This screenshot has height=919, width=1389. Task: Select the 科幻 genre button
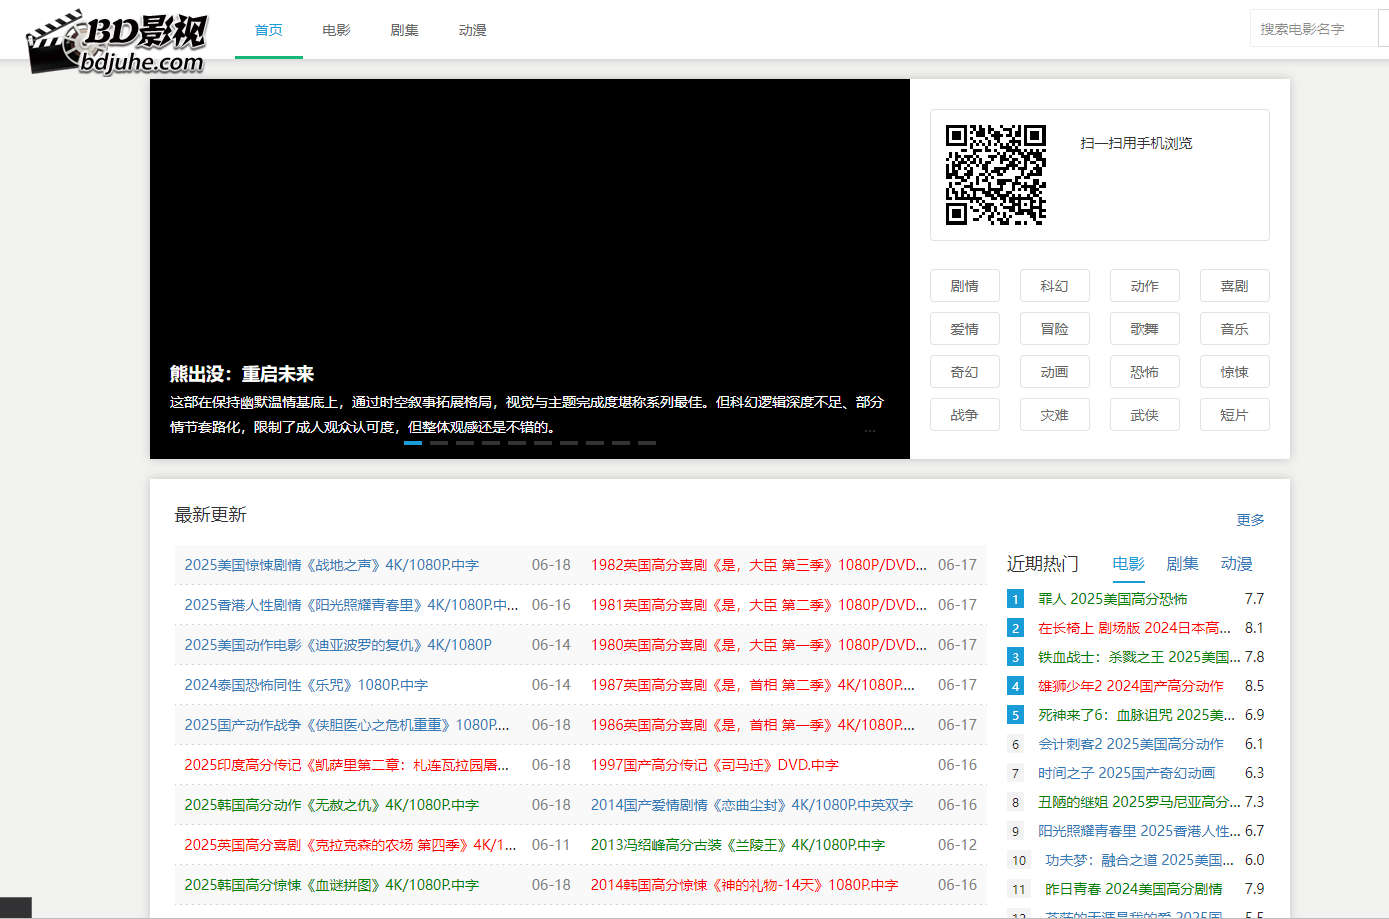click(1055, 286)
